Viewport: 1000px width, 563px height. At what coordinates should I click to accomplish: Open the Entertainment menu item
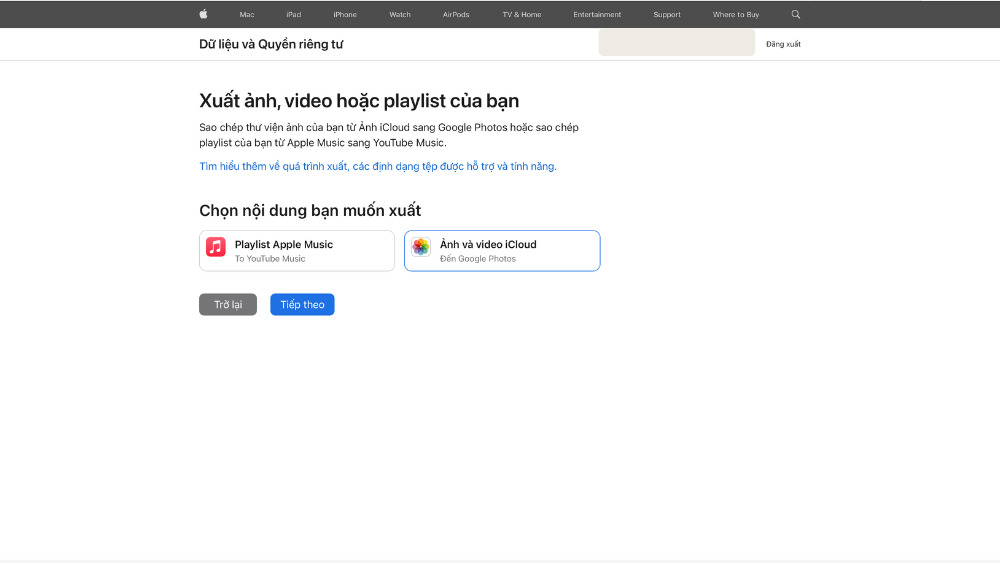click(x=597, y=14)
